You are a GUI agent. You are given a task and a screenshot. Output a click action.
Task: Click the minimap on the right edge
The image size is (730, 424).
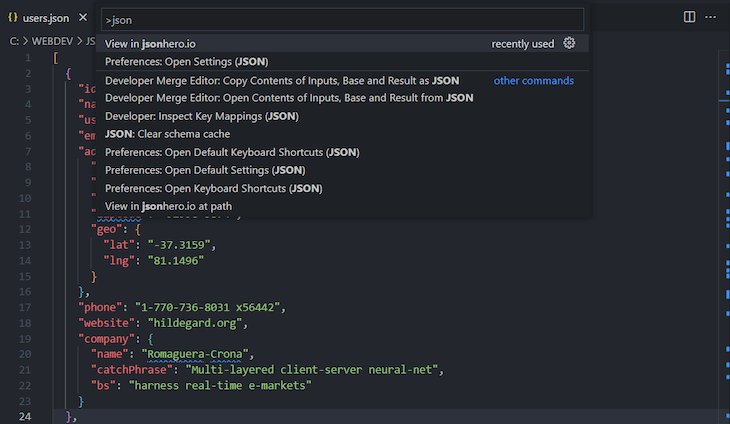[722, 200]
